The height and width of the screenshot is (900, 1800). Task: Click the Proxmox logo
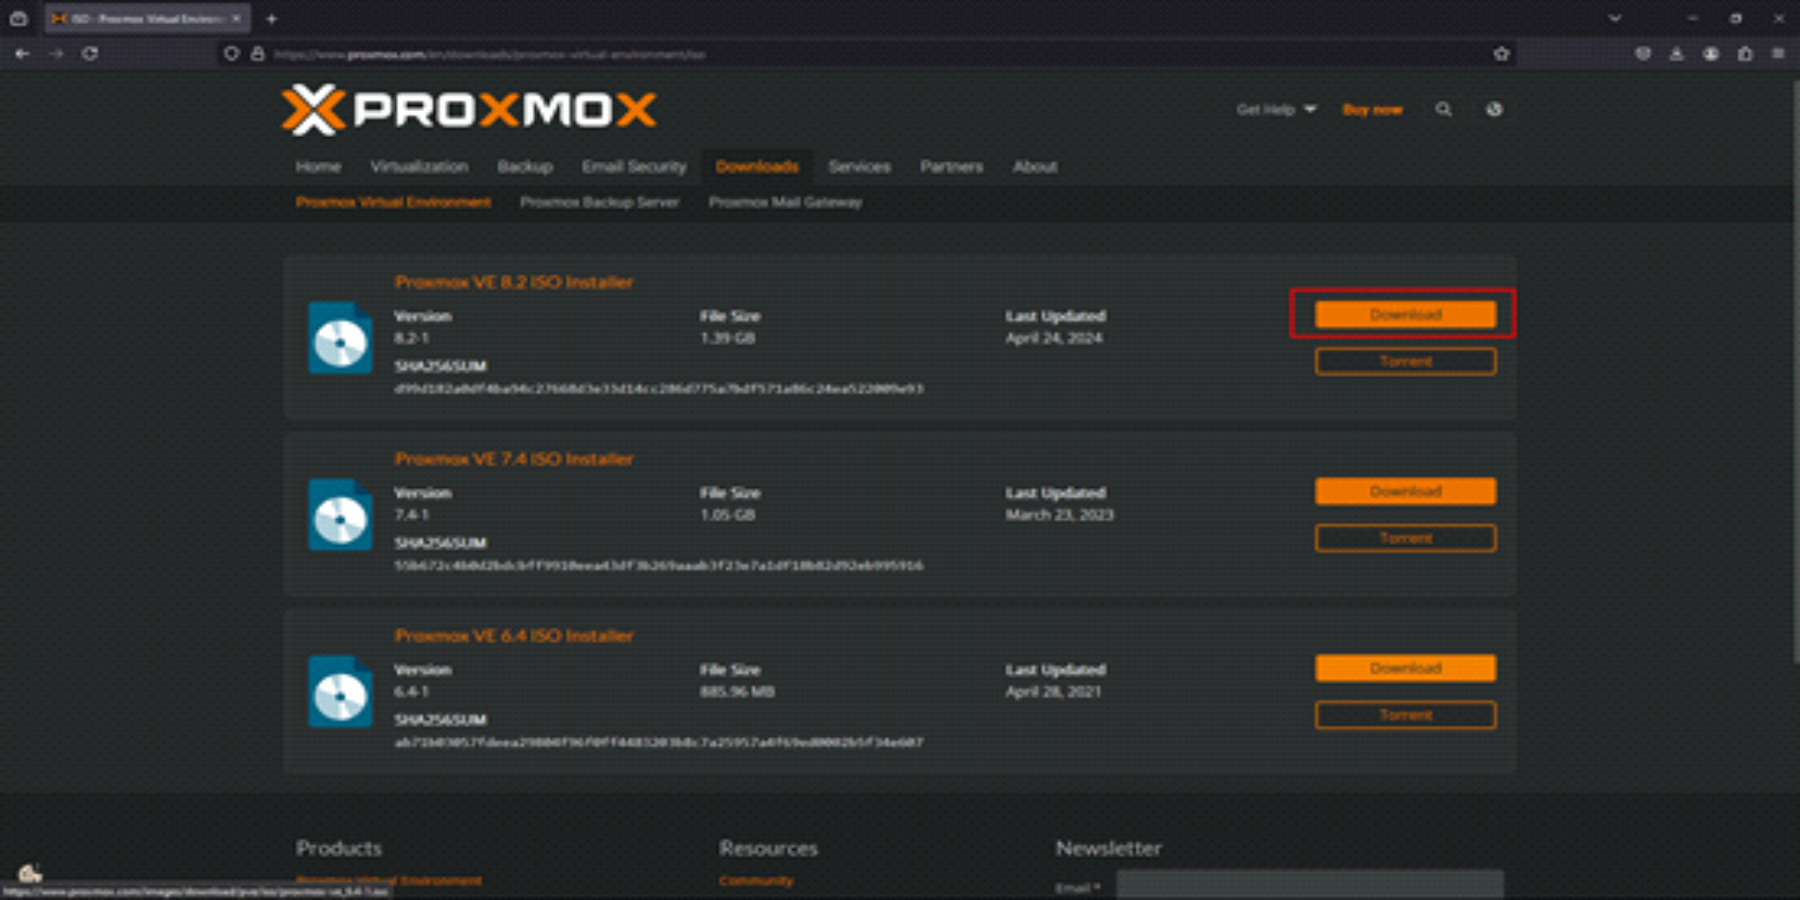coord(468,110)
